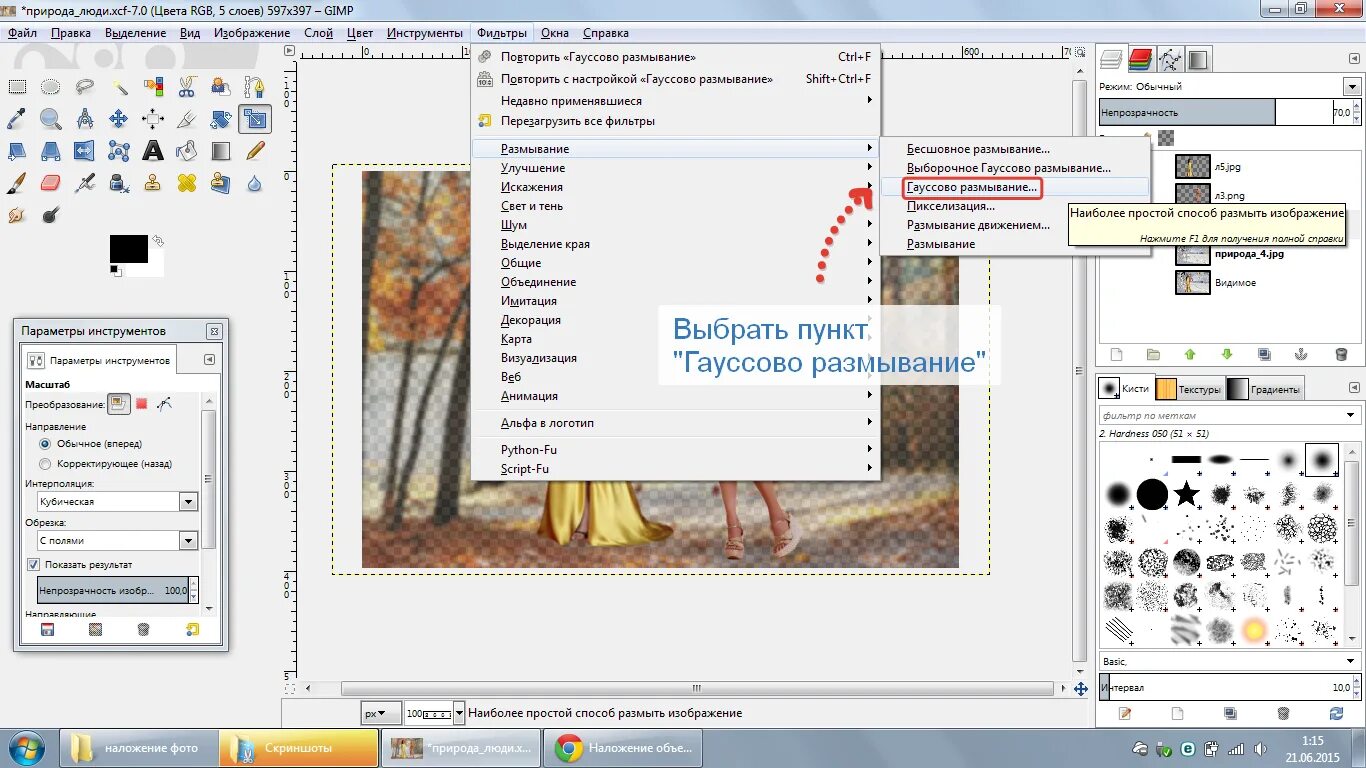Select the pink Eraser tool
This screenshot has width=1366, height=768.
50,183
